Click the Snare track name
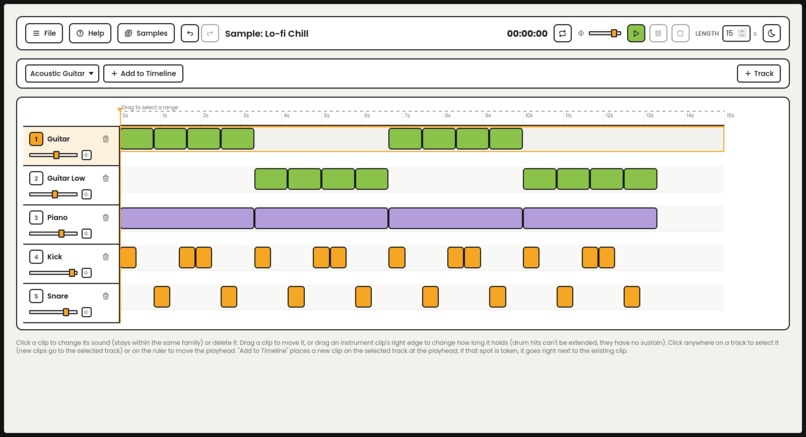 click(x=58, y=296)
